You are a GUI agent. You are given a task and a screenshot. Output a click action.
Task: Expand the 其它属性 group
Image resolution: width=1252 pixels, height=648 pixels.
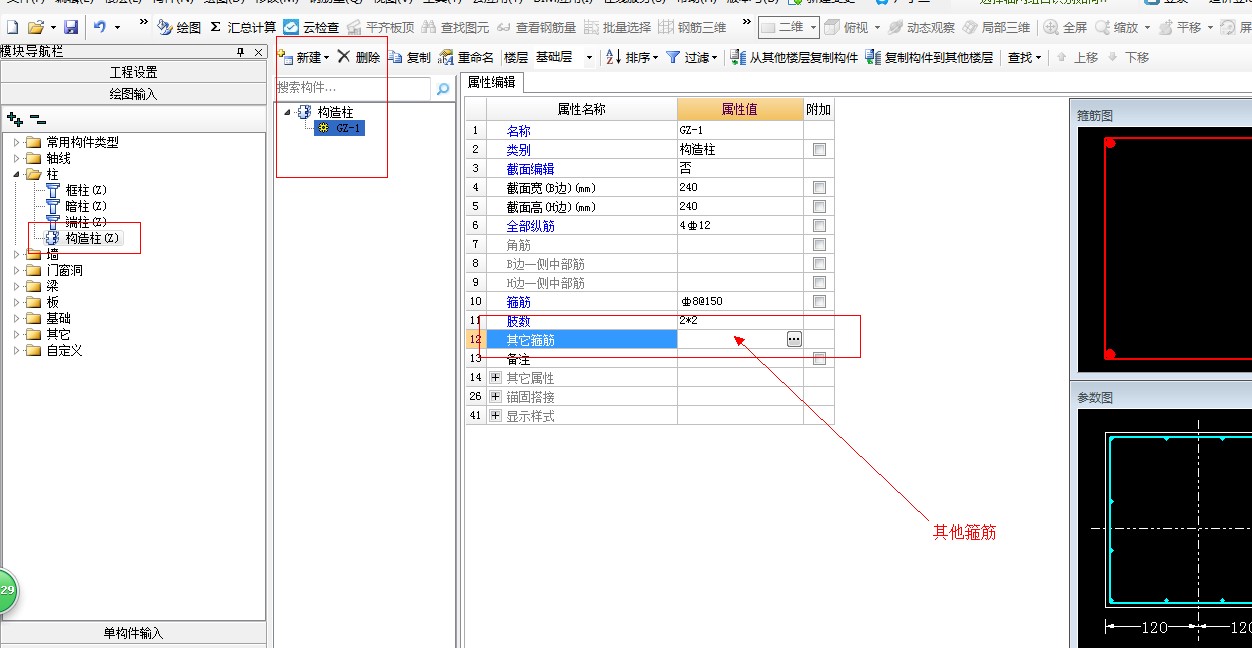495,378
